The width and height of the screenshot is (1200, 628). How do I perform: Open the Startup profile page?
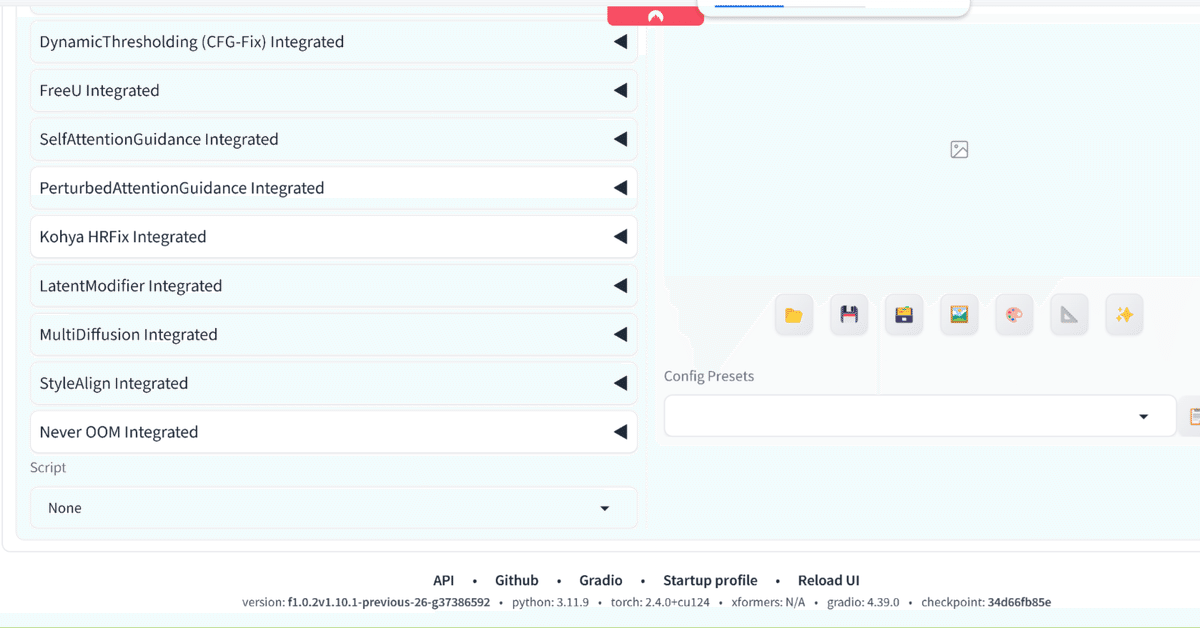pyautogui.click(x=710, y=580)
